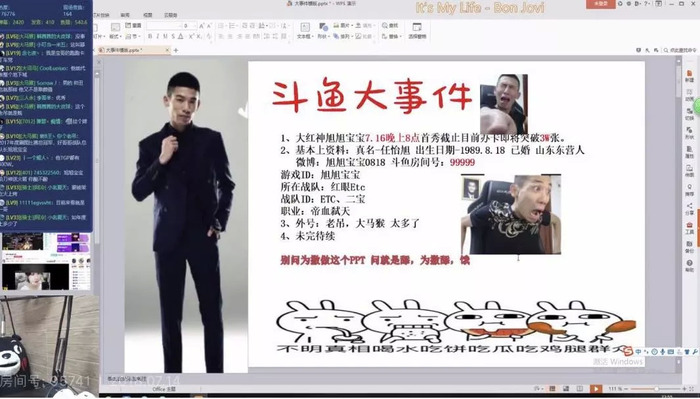Switch to slide sorter view icon

coord(566,389)
